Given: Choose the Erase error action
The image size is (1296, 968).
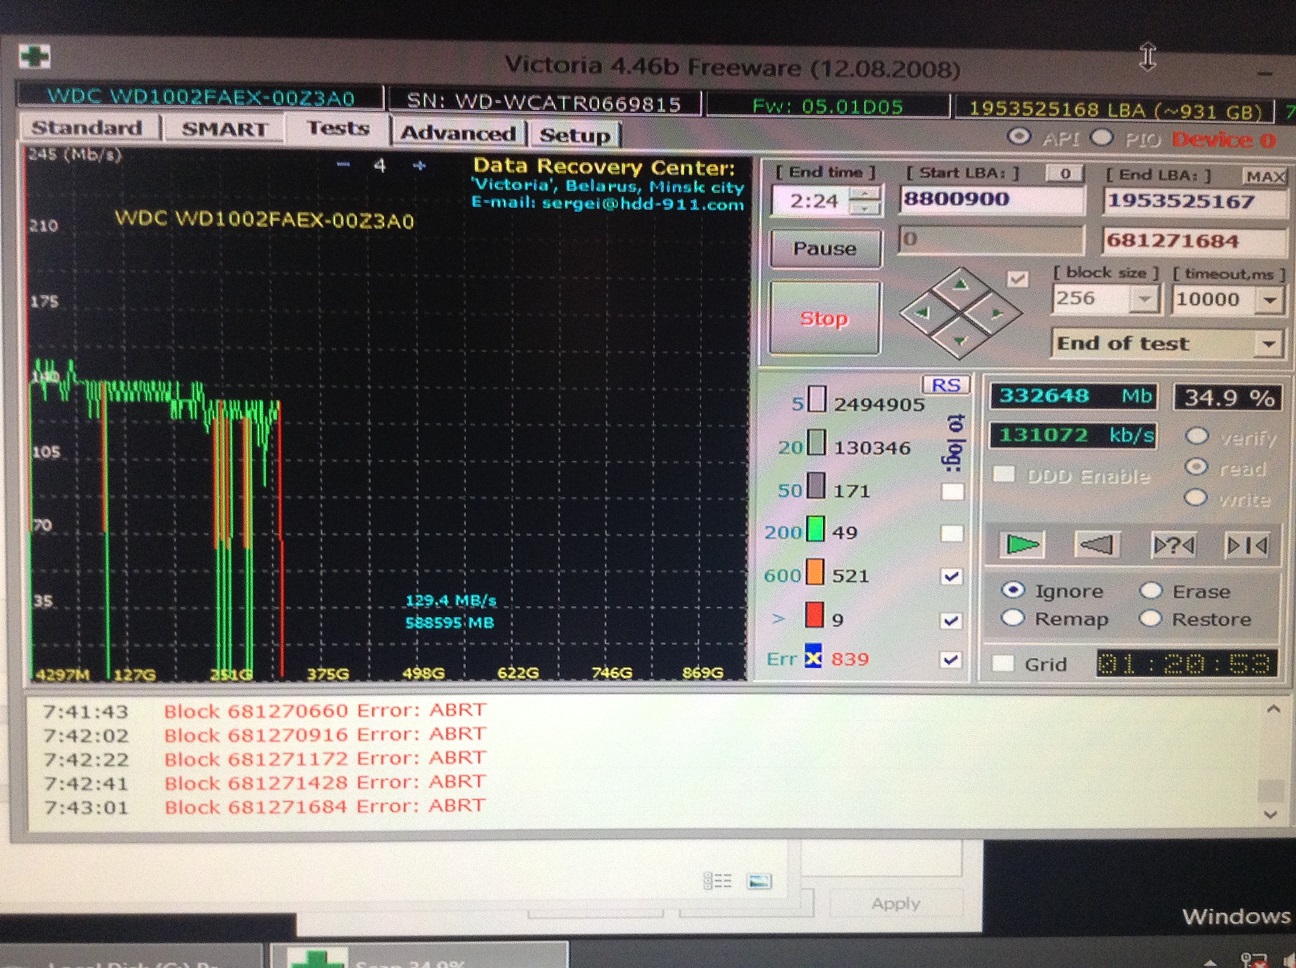Looking at the screenshot, I should (1151, 590).
